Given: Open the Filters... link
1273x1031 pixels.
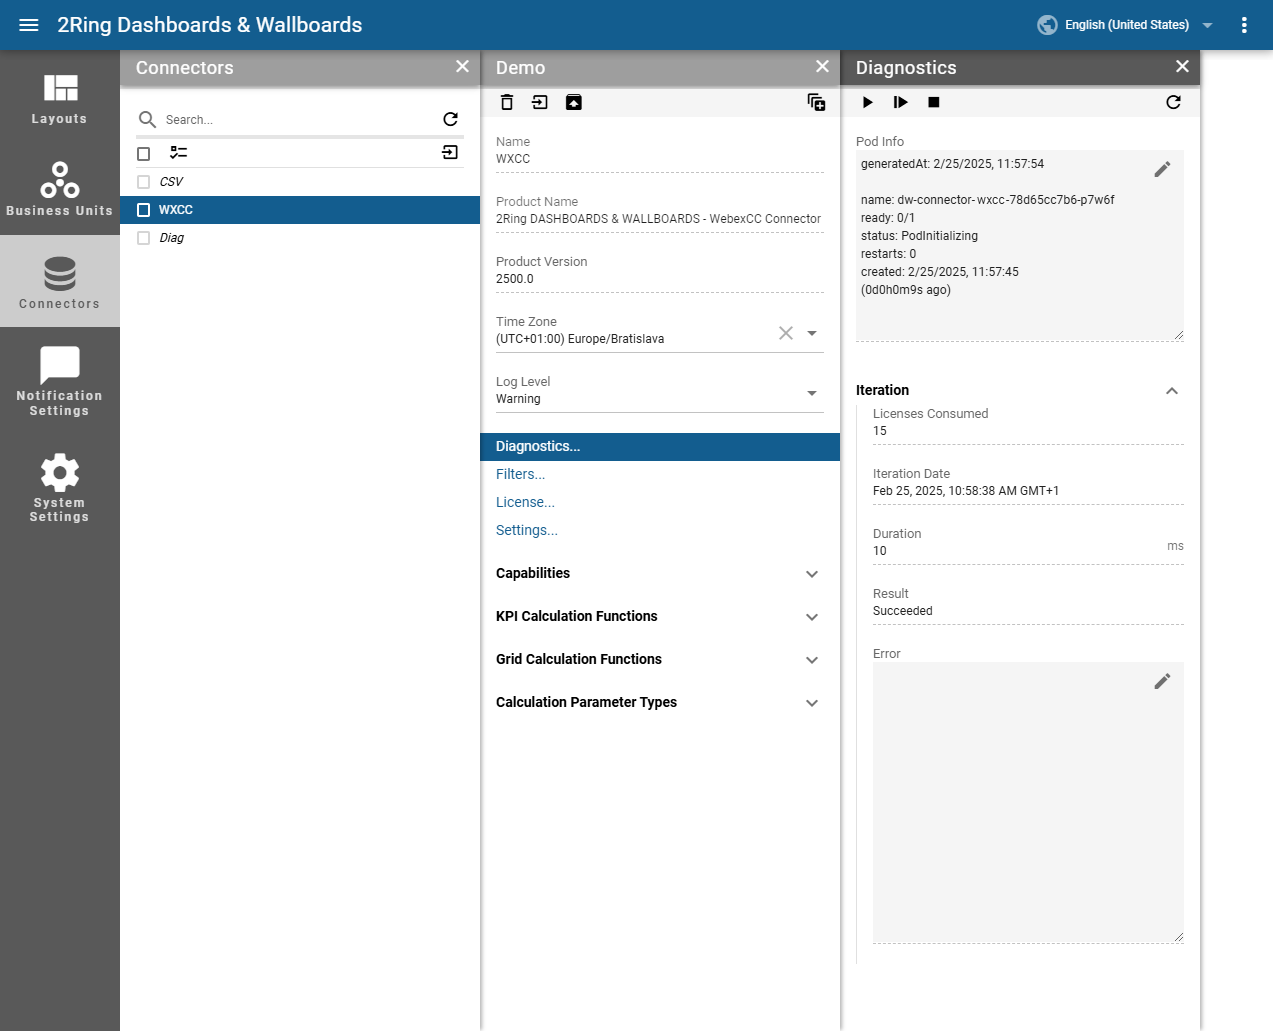Looking at the screenshot, I should pyautogui.click(x=521, y=475).
